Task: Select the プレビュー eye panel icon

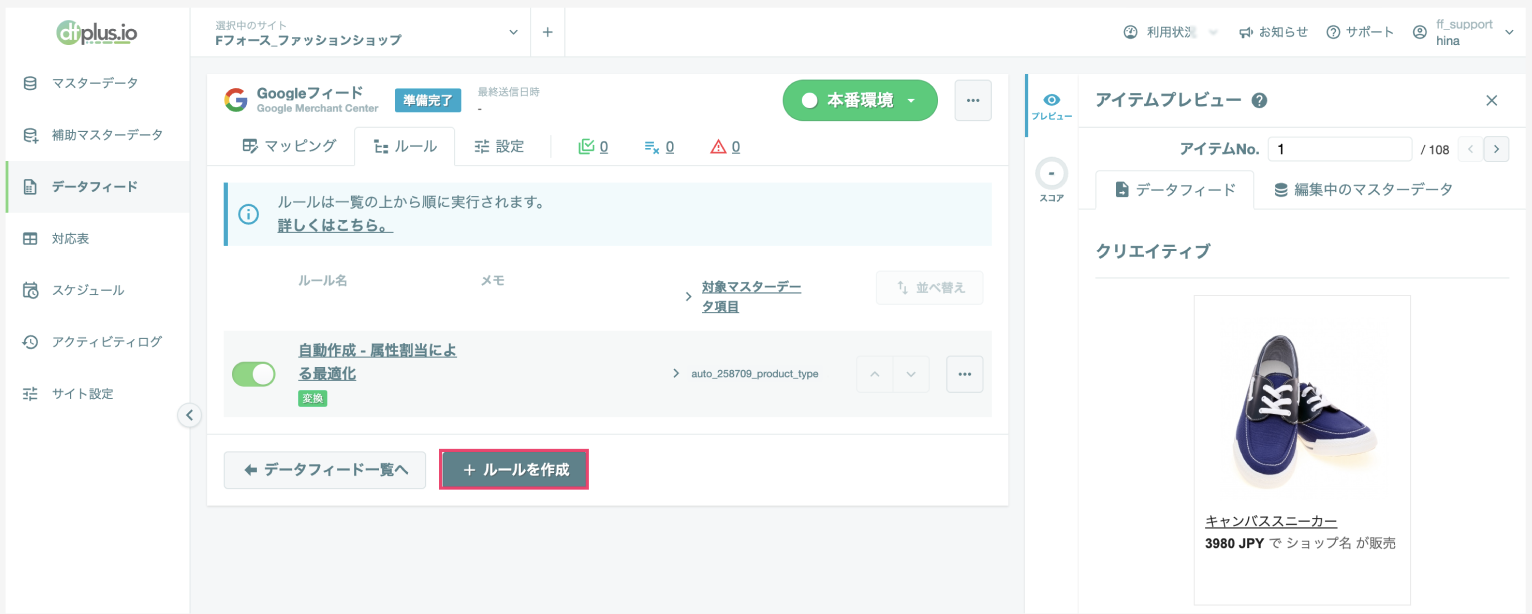Action: tap(1051, 106)
